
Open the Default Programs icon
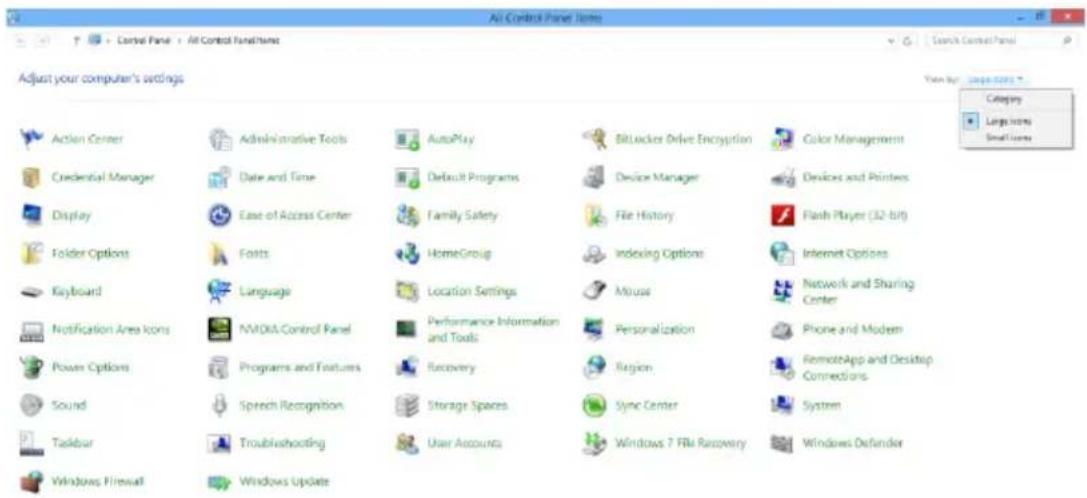408,178
